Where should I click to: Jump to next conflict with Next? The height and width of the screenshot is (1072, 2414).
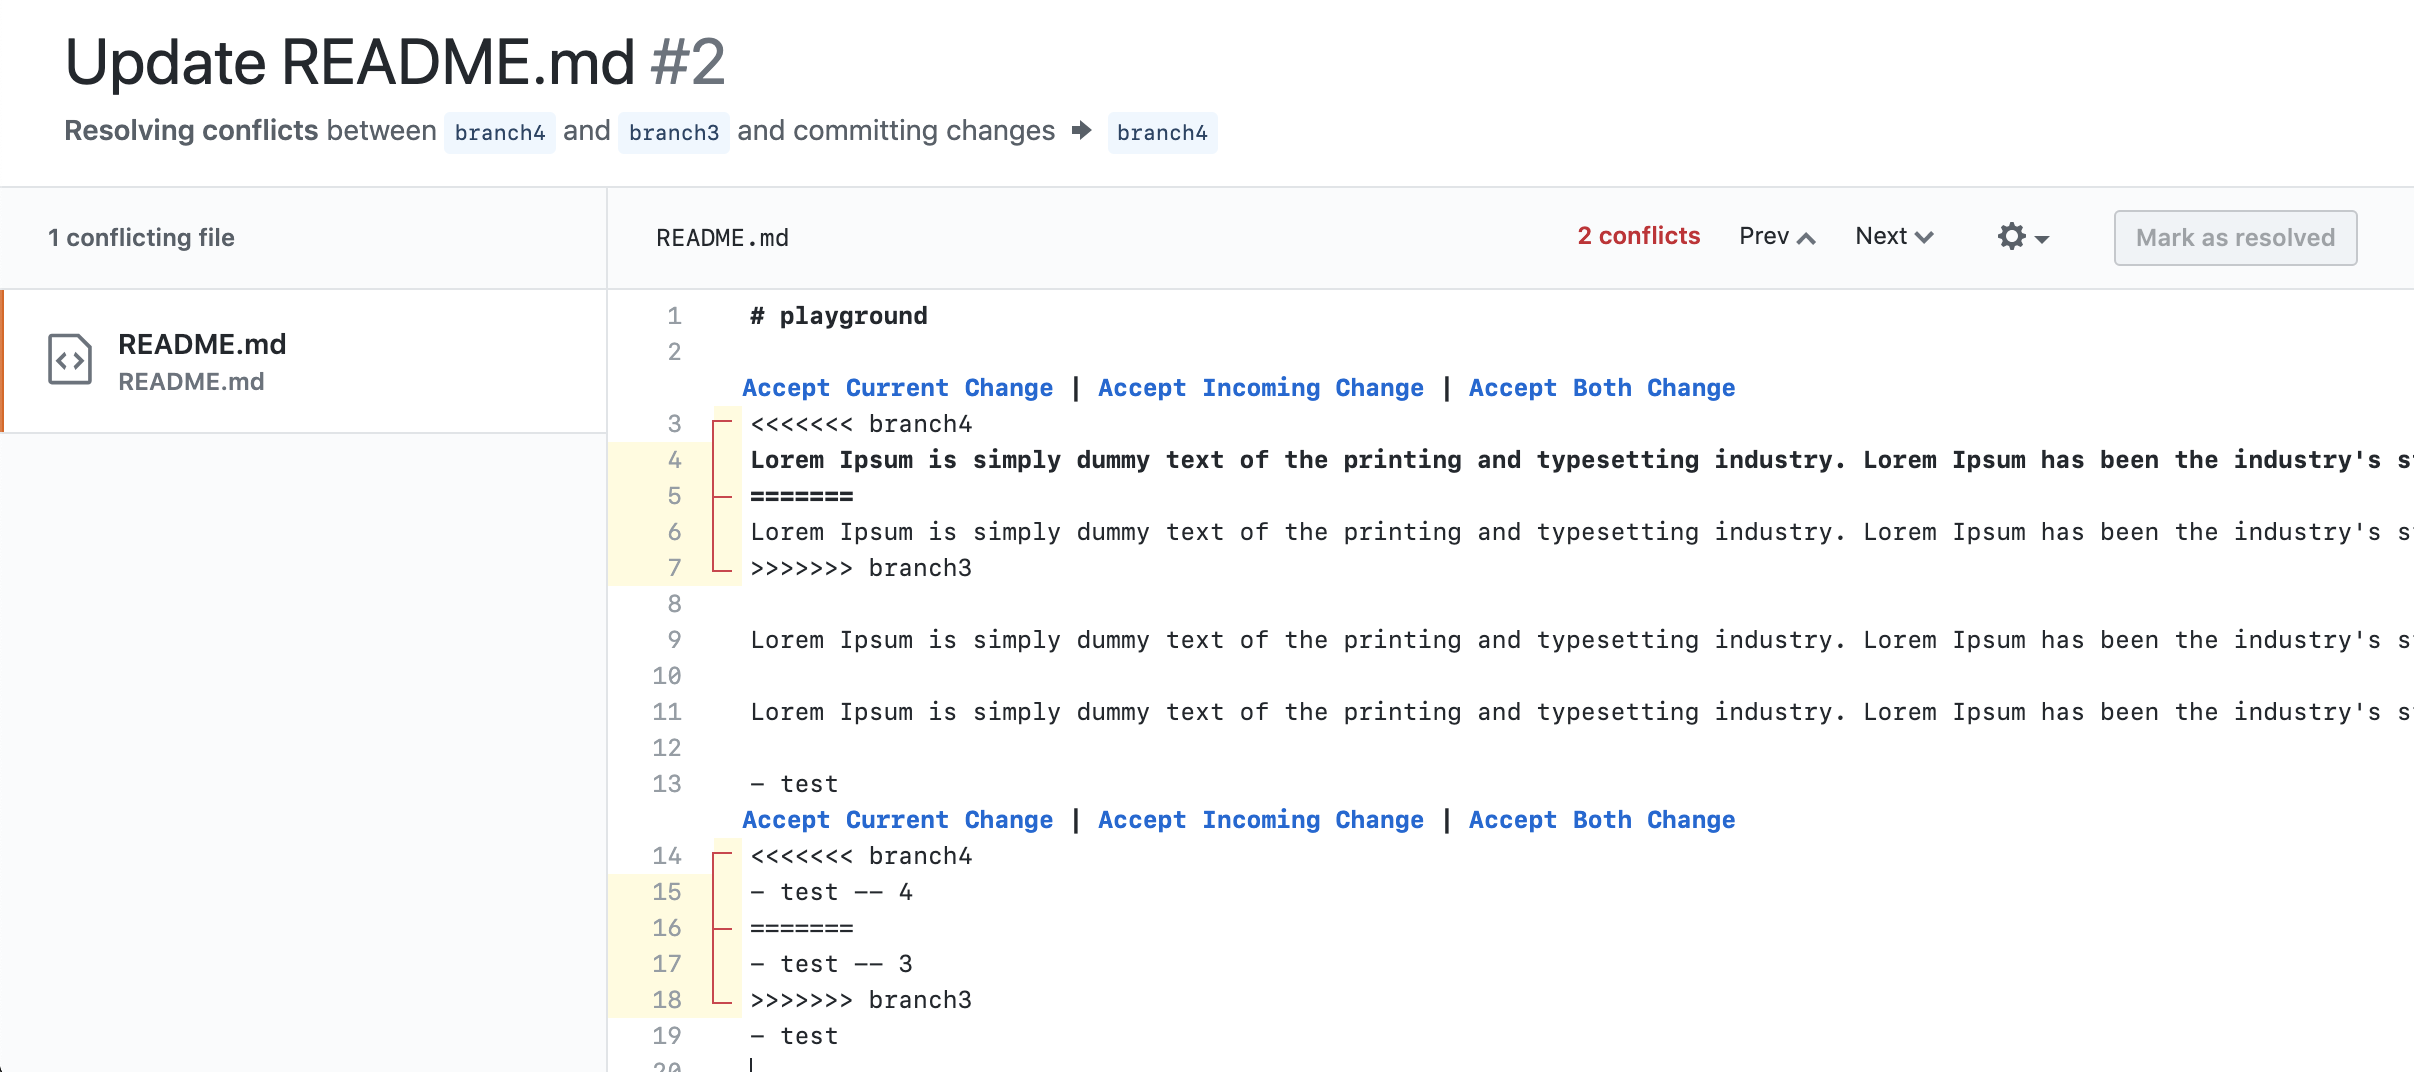(1894, 237)
